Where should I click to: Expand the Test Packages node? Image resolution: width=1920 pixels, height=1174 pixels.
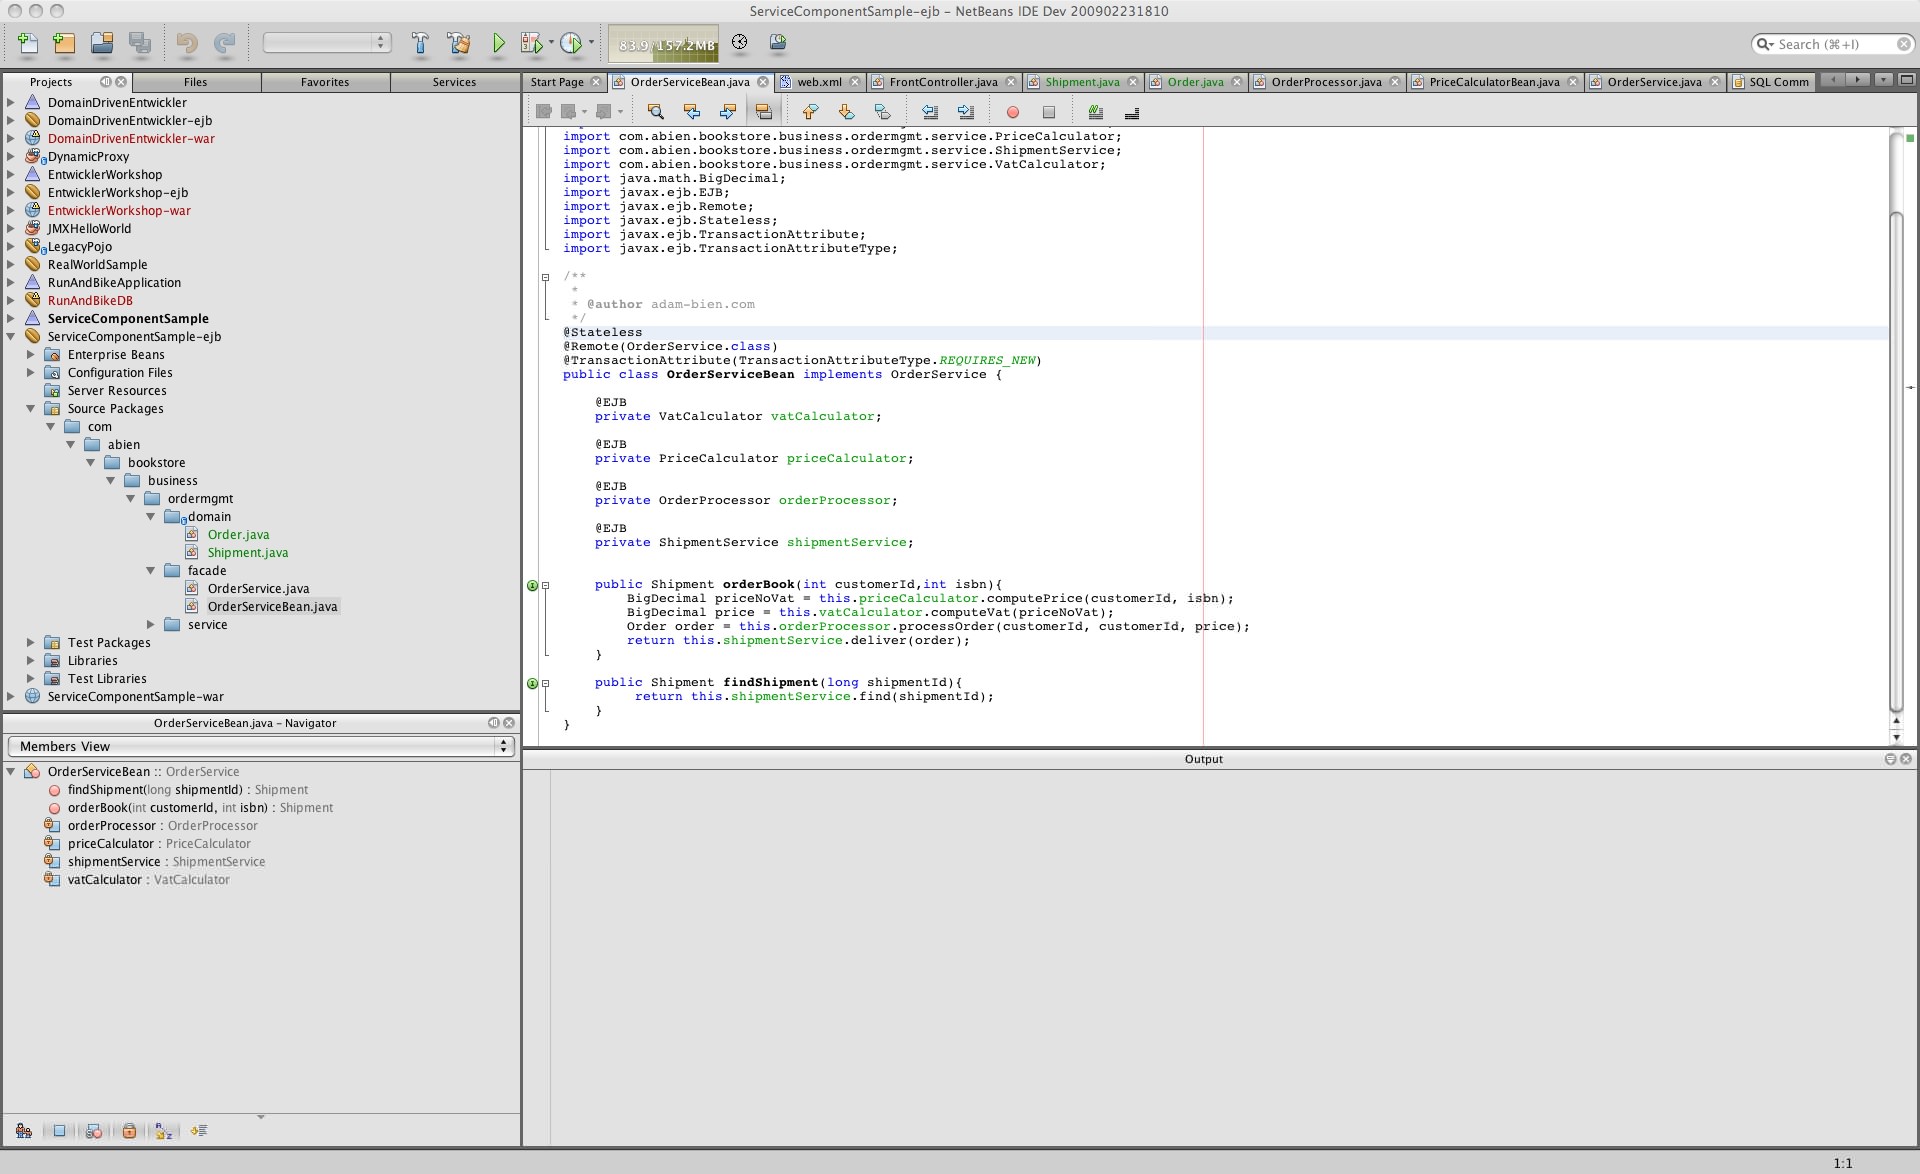click(x=30, y=642)
